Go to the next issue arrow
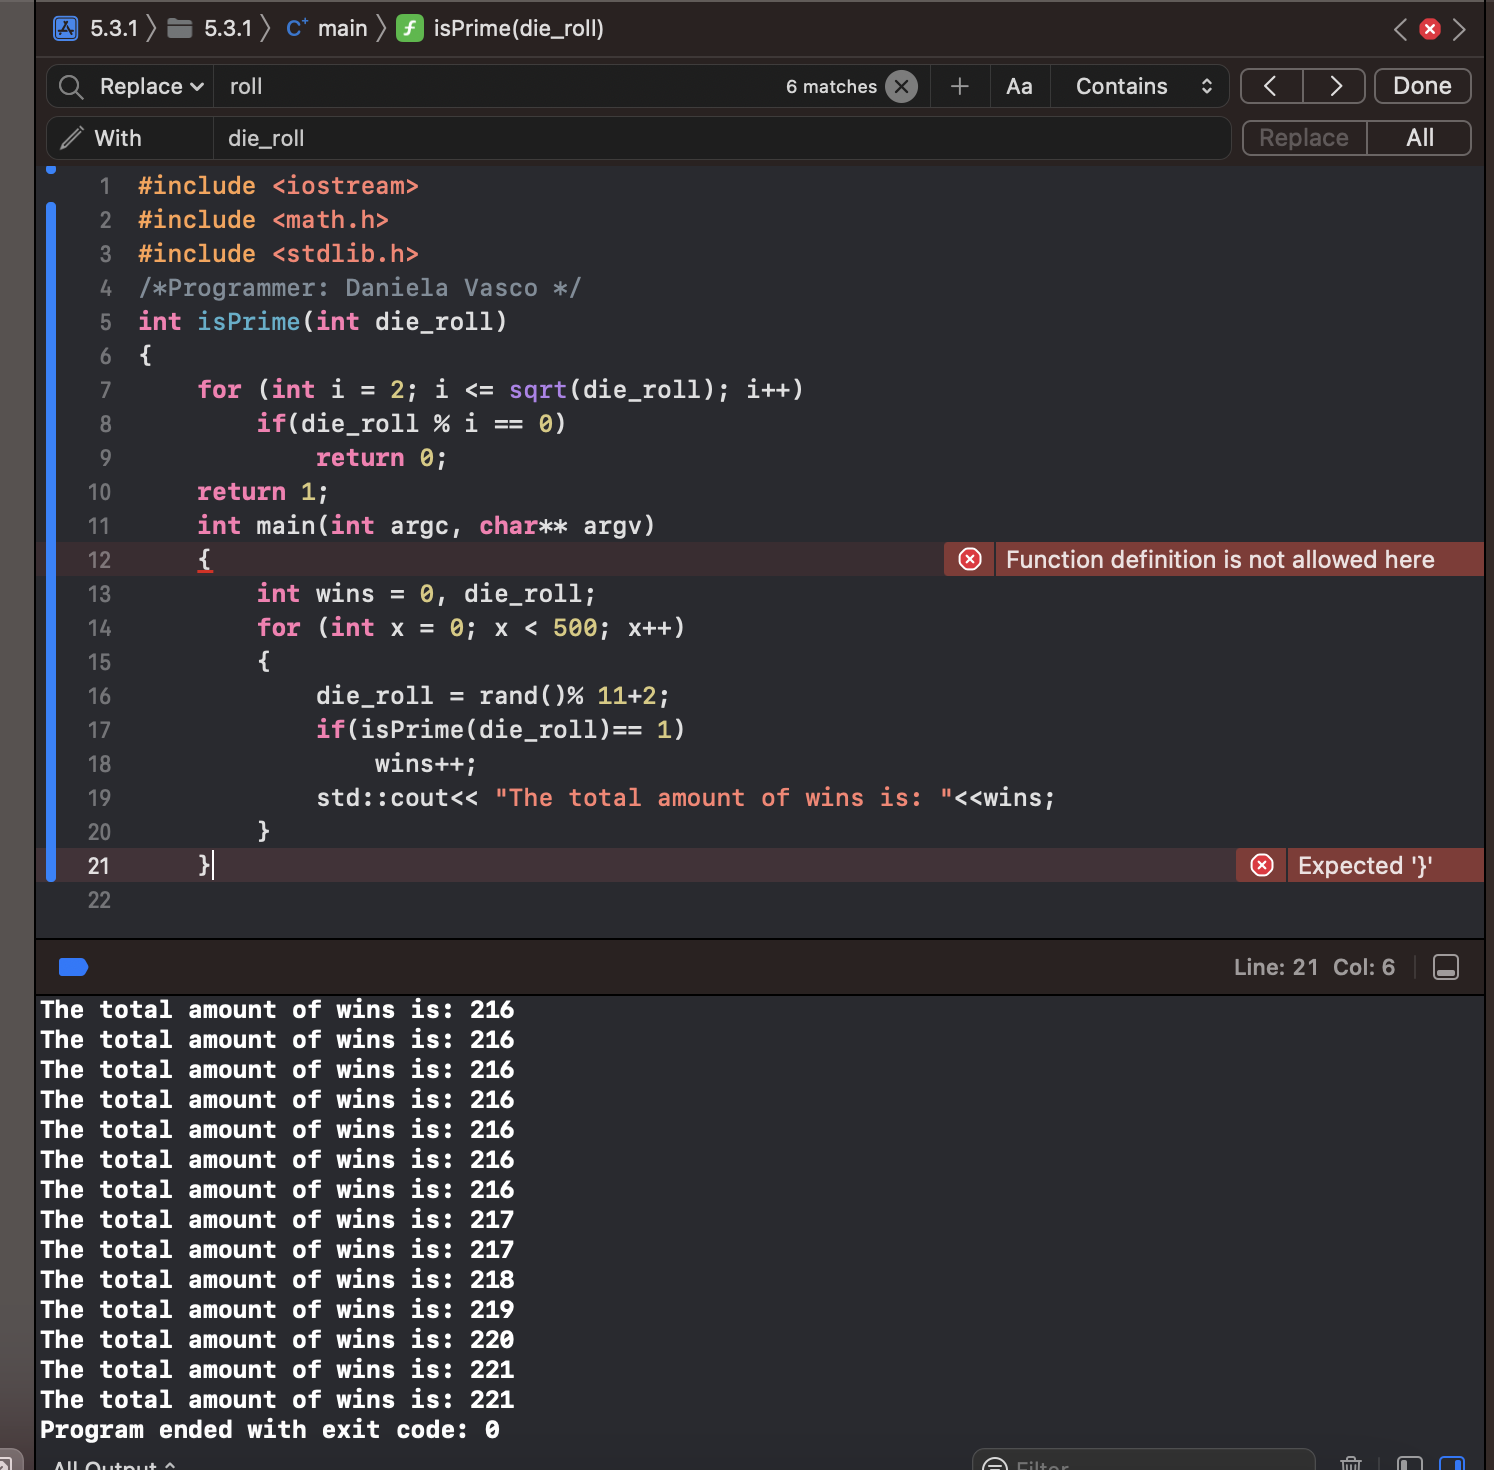 pyautogui.click(x=1460, y=29)
